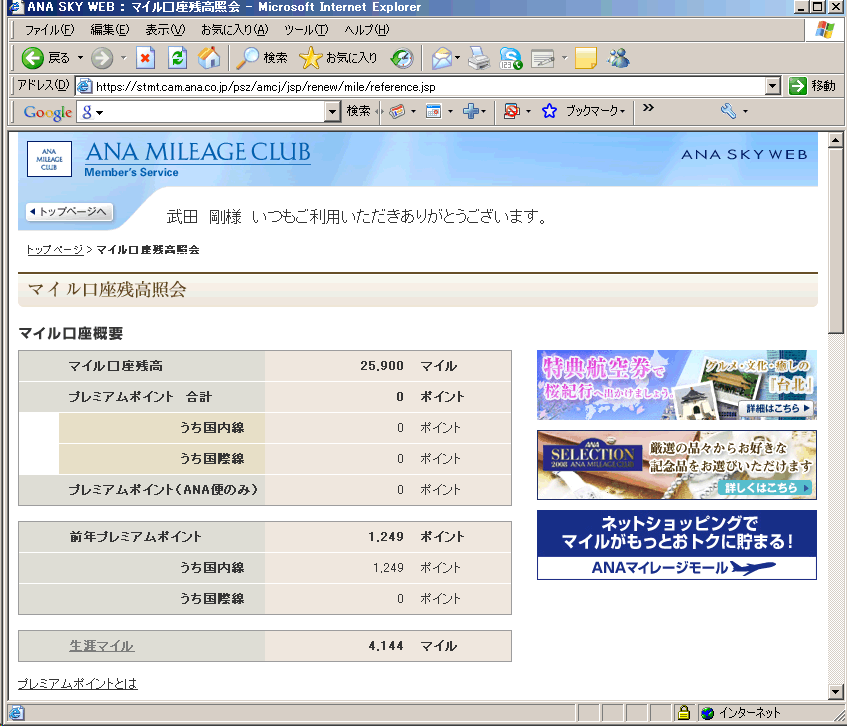Select the 4,144 lifetime miles value
The height and width of the screenshot is (726, 847).
point(386,646)
